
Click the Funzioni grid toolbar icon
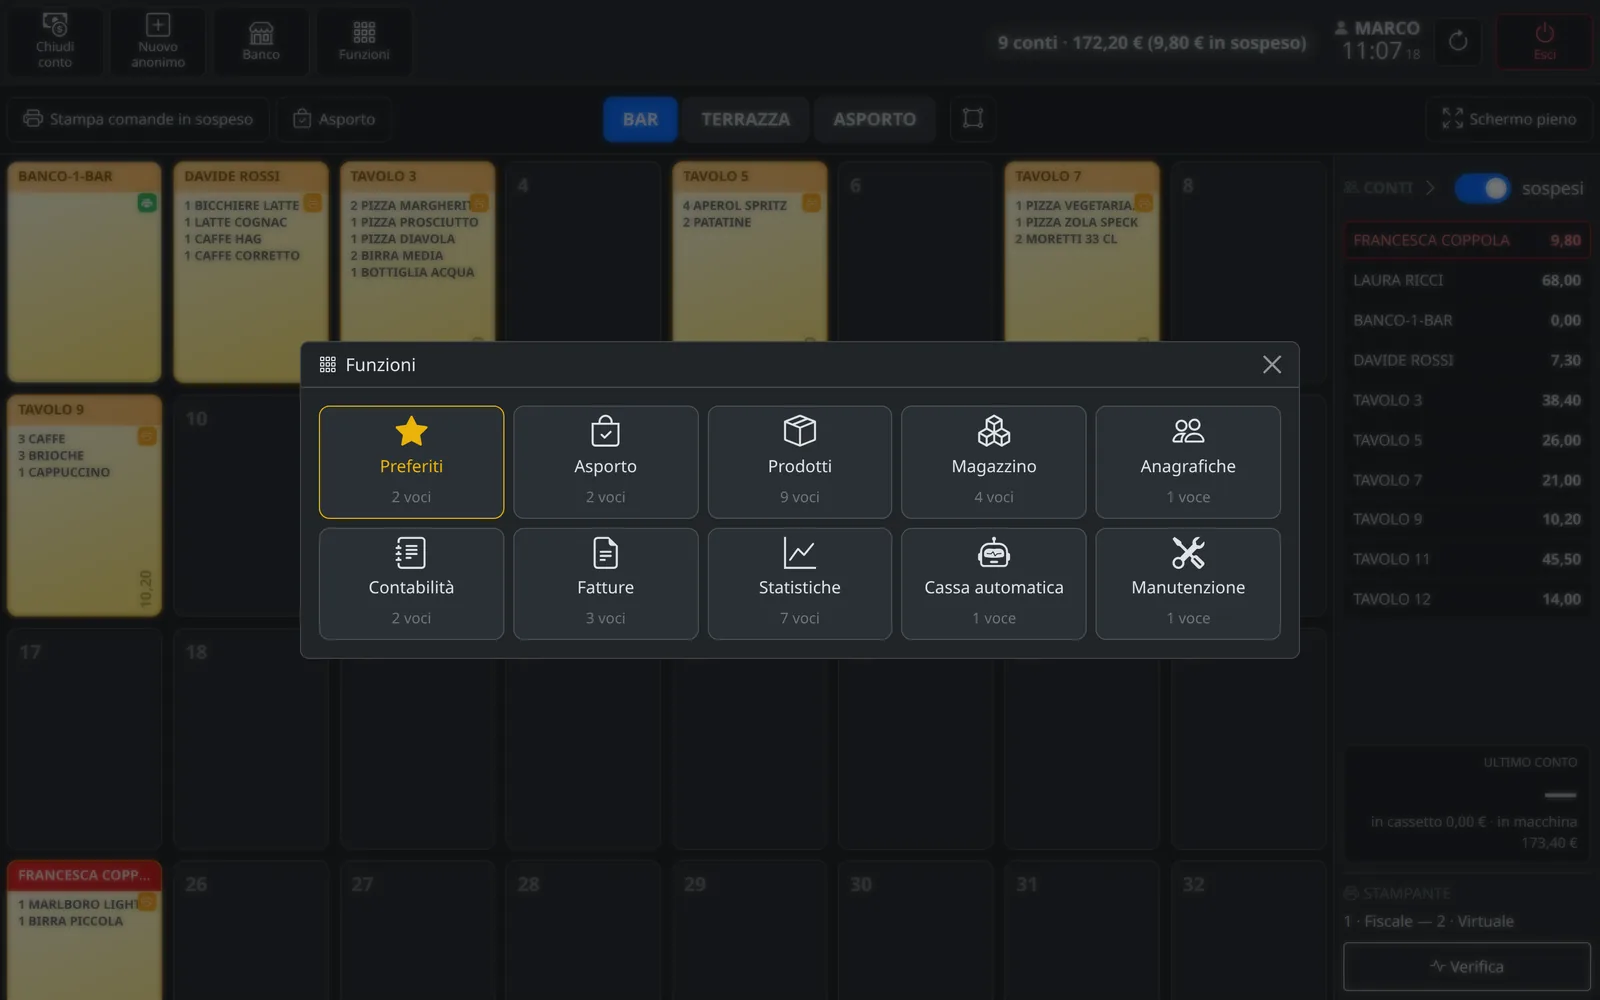pyautogui.click(x=364, y=41)
